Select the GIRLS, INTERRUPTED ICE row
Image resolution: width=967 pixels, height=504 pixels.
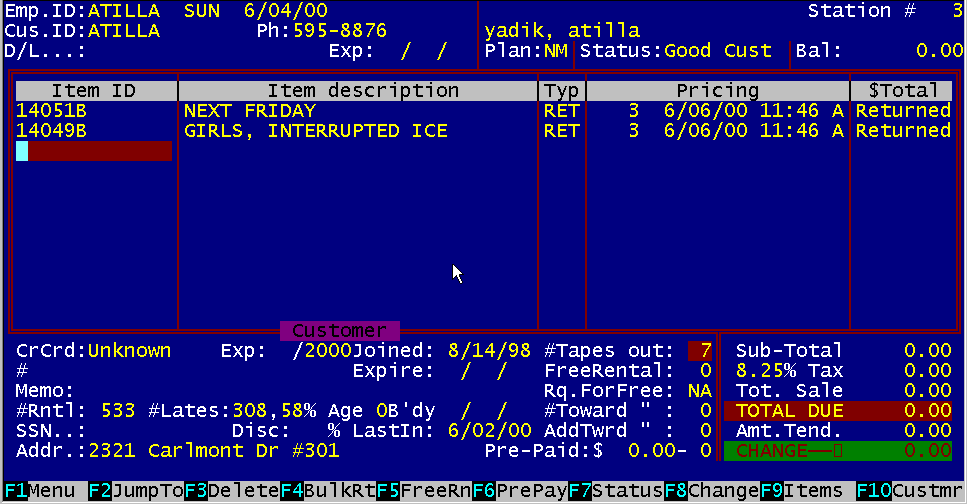pos(315,131)
